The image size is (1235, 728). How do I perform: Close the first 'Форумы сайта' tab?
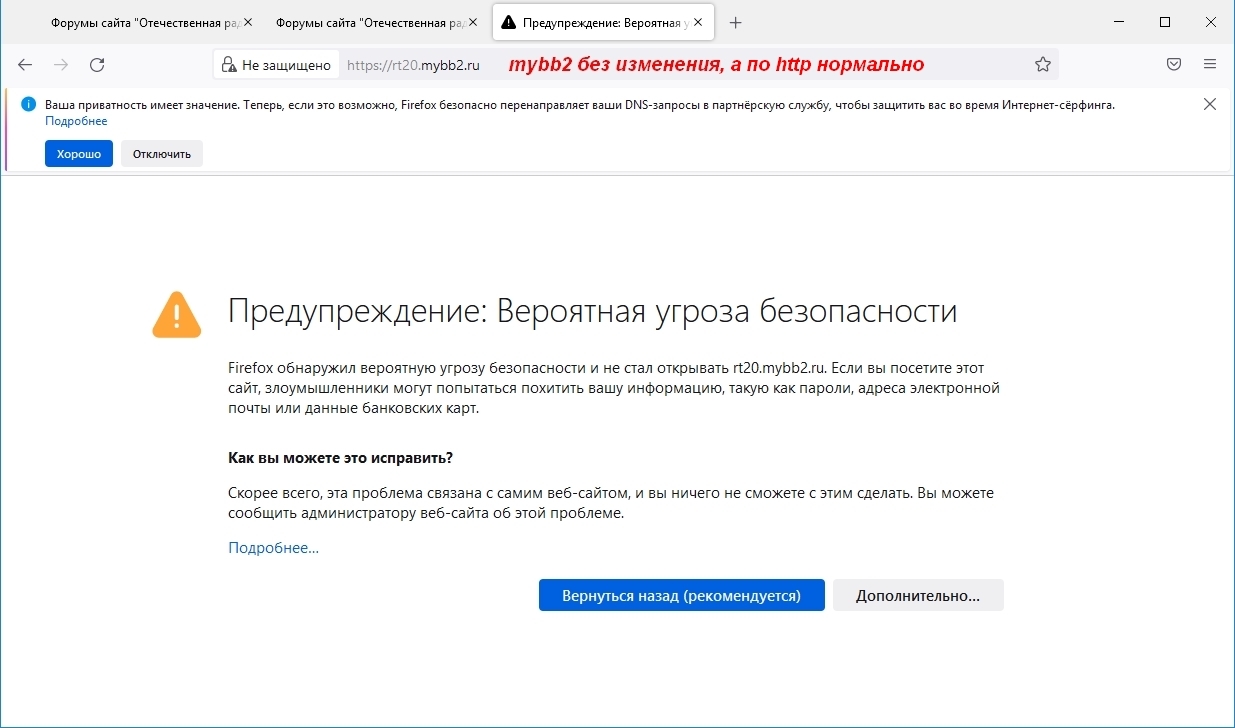248,22
